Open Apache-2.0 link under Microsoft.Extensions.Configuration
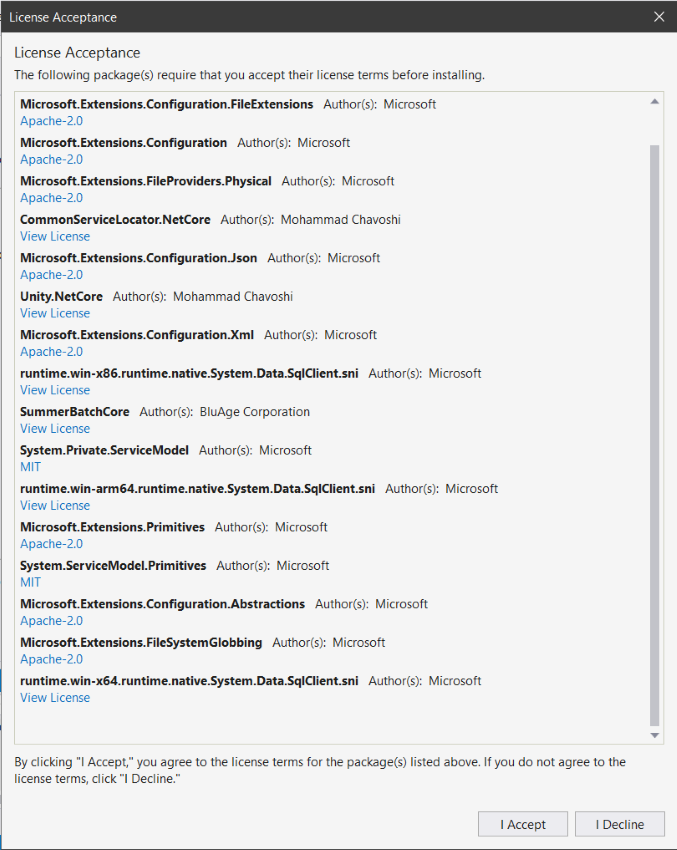This screenshot has height=850, width=677. pos(51,159)
